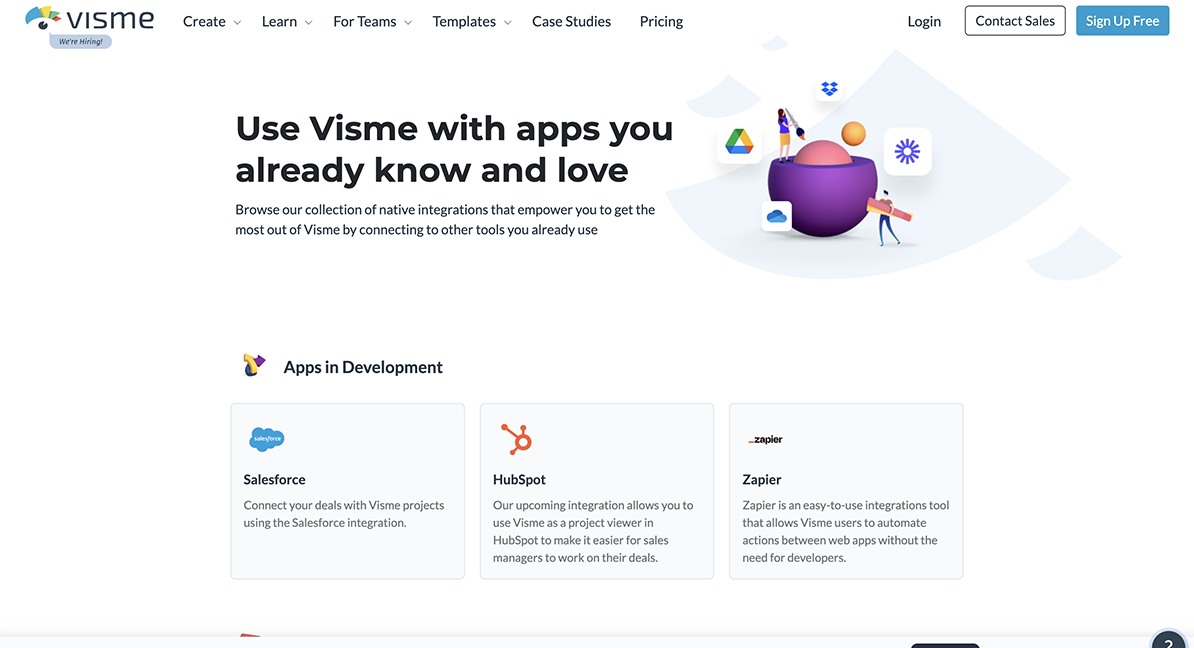
Task: Click the purple spiral icon in the illustration
Action: pyautogui.click(x=906, y=151)
